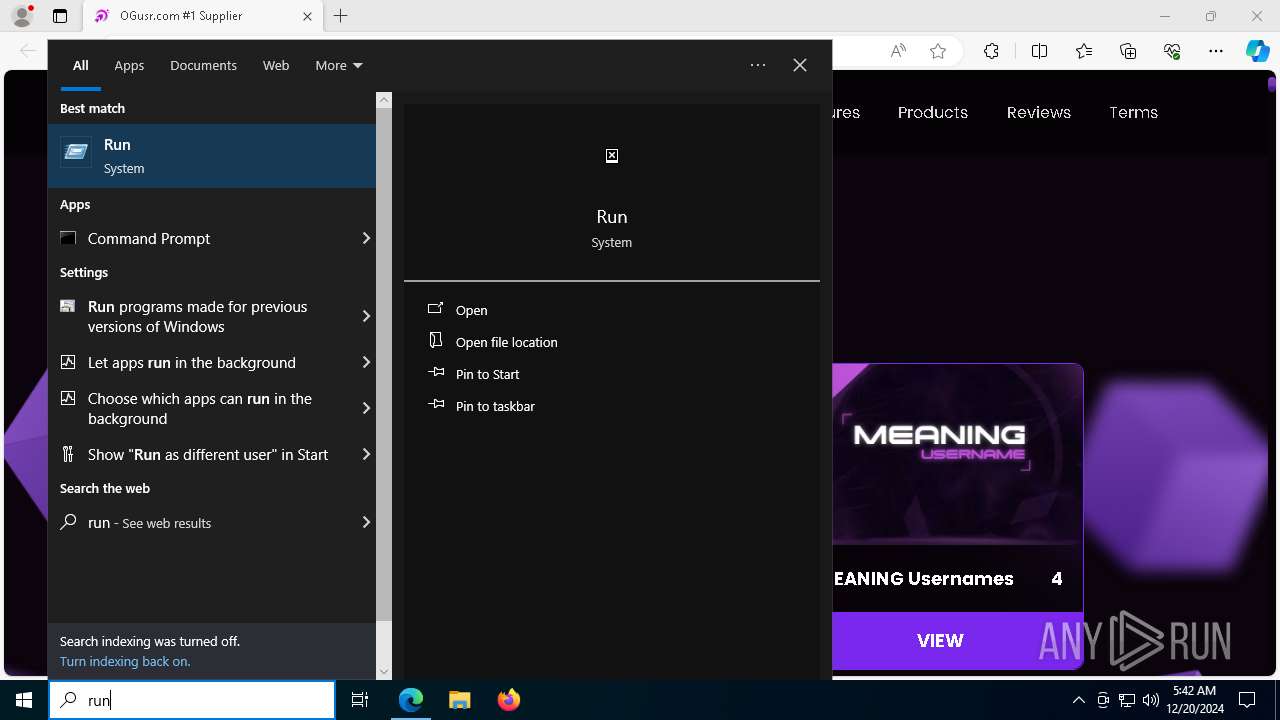
Task: Choose Pin to Start option
Action: point(488,374)
